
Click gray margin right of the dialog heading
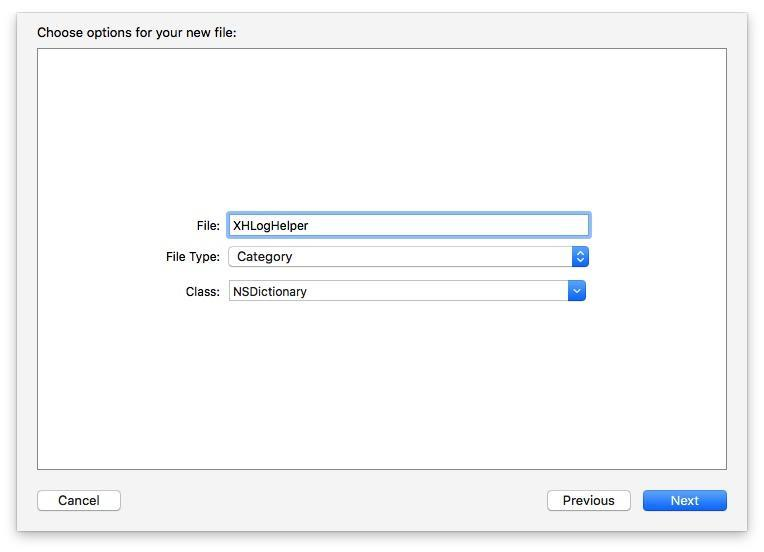500,33
